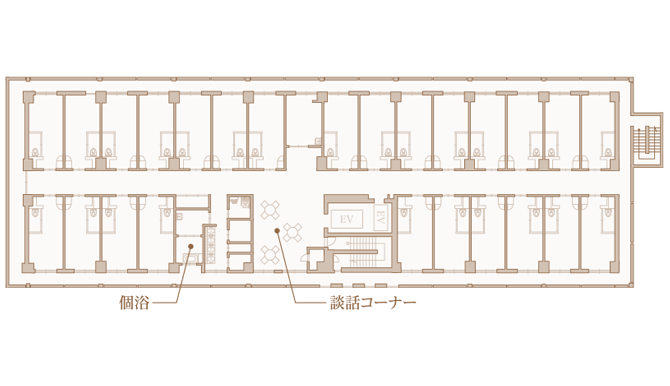Screen dimensions: 670x386
Task: Click the 談話コーナー label text
Action: point(373,303)
